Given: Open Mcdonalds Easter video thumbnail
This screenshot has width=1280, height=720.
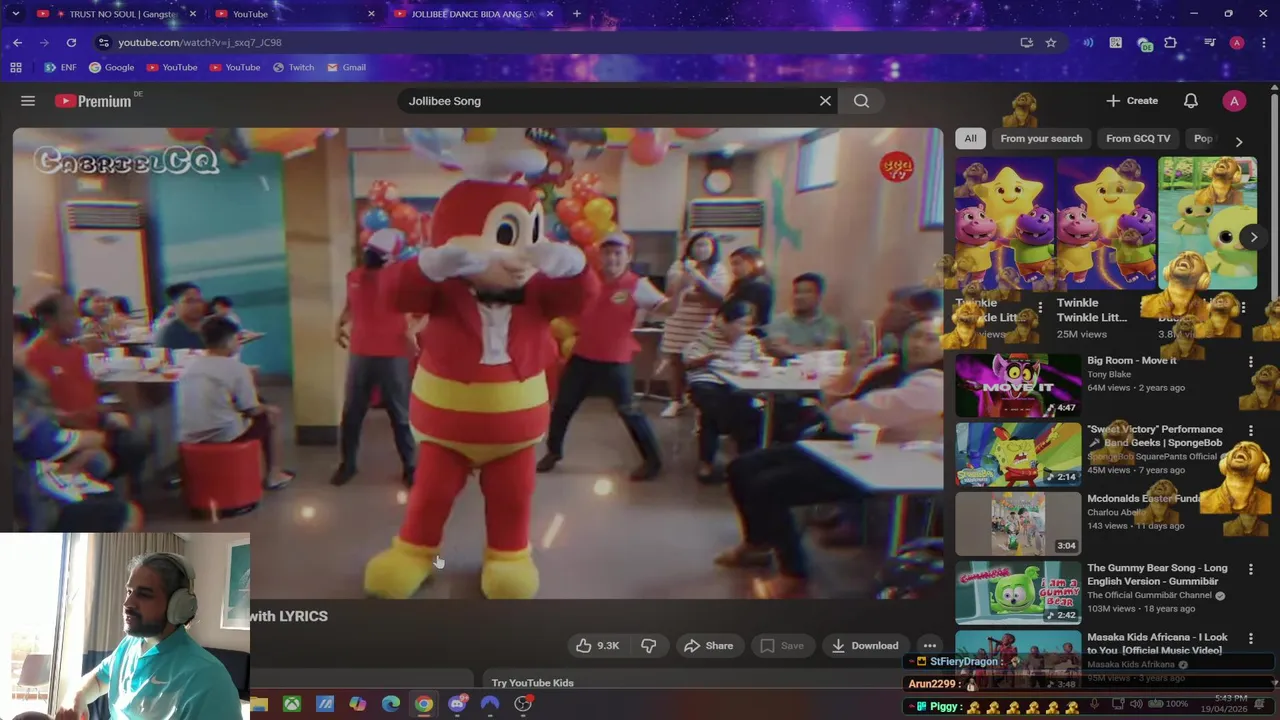Looking at the screenshot, I should [1018, 524].
